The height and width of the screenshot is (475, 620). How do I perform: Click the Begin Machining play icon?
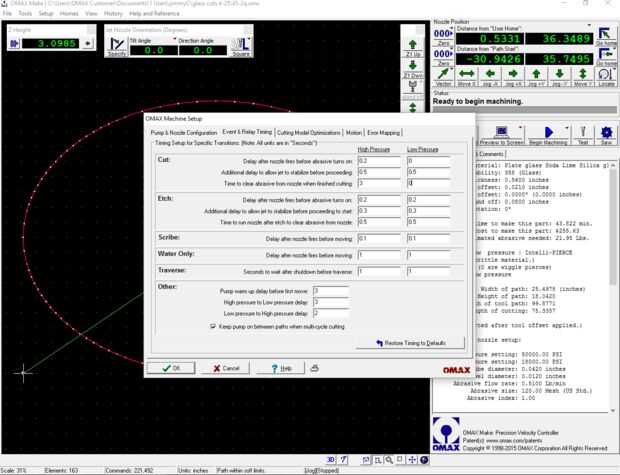point(548,132)
